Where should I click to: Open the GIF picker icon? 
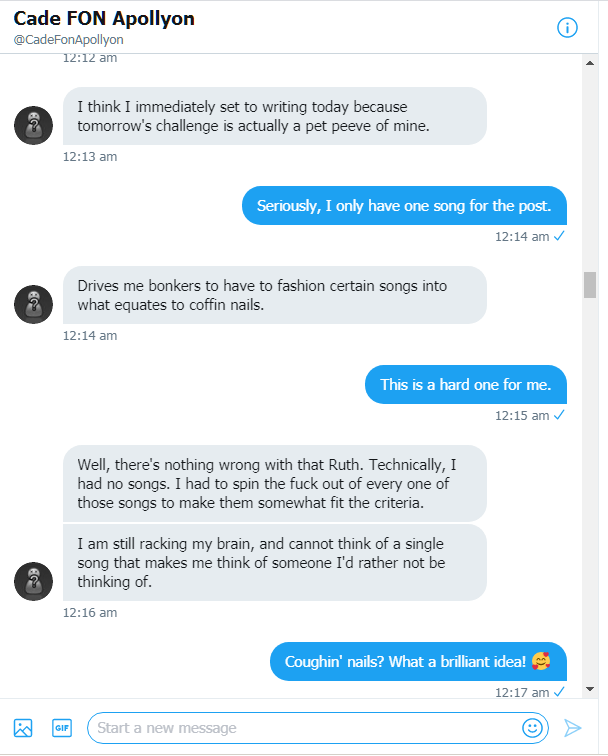pos(62,727)
